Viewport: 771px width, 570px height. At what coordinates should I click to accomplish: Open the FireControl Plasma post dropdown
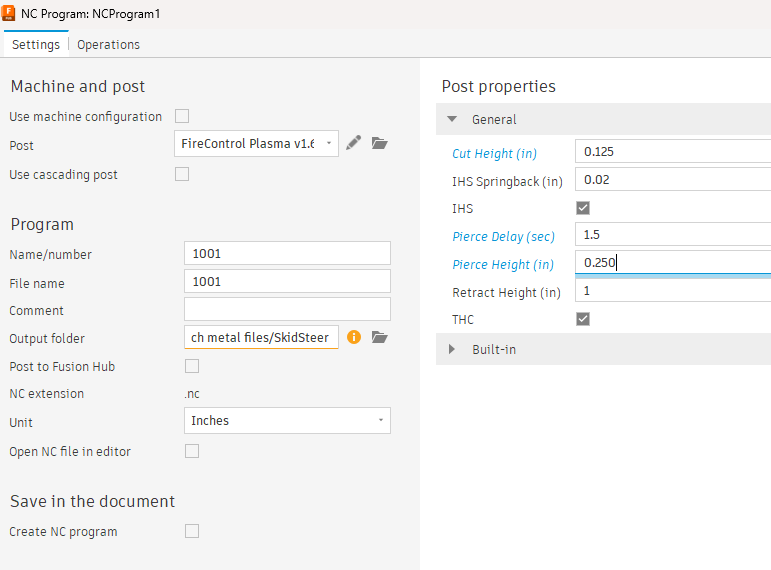point(256,144)
